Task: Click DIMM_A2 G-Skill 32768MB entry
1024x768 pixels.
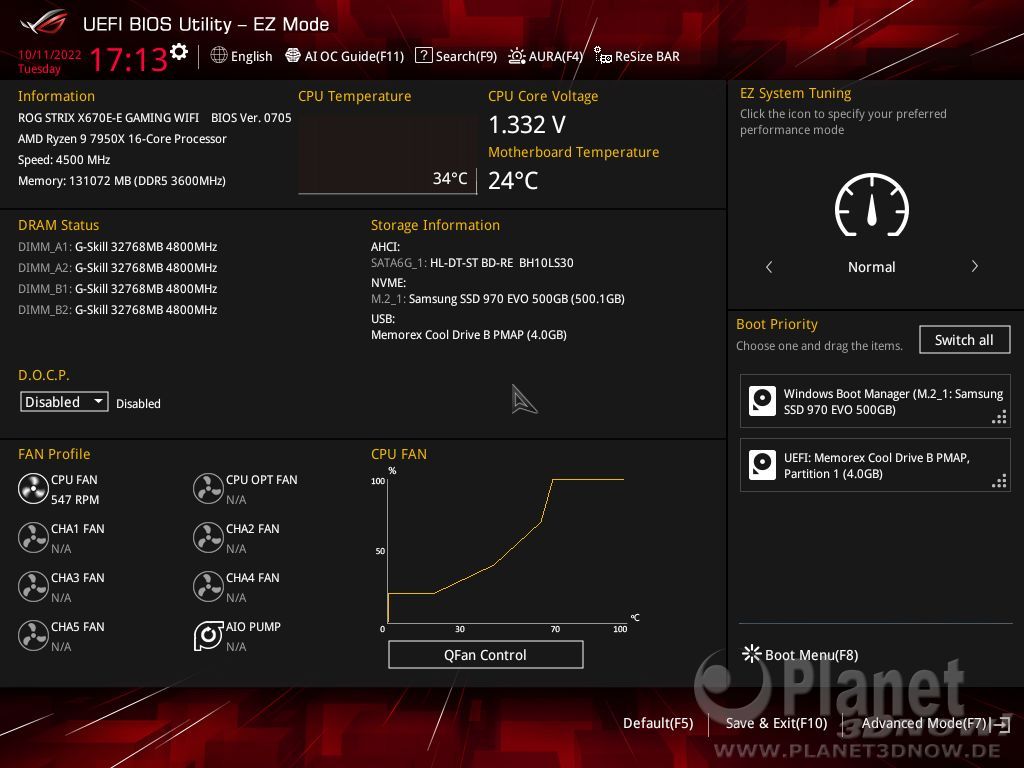Action: pos(118,268)
